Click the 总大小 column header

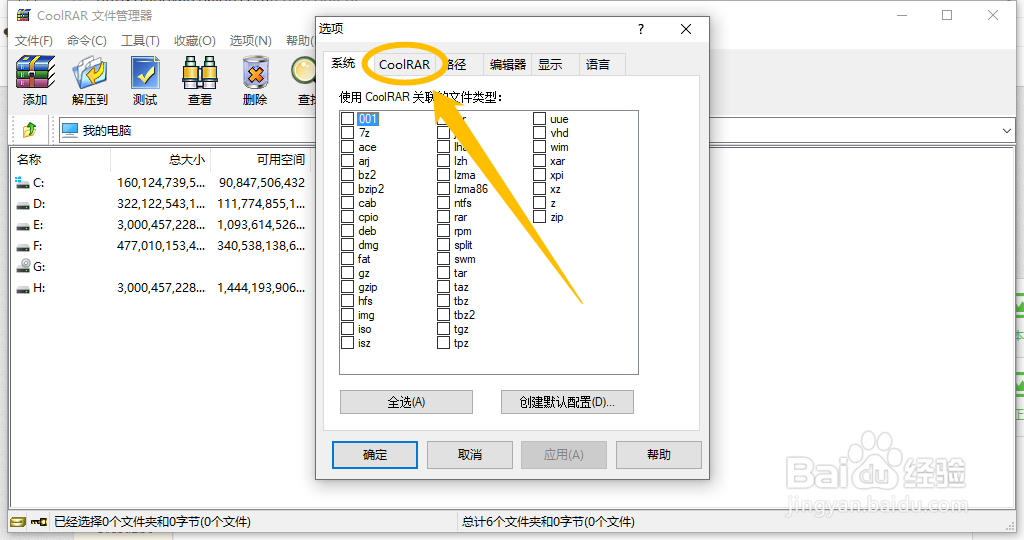(x=161, y=159)
